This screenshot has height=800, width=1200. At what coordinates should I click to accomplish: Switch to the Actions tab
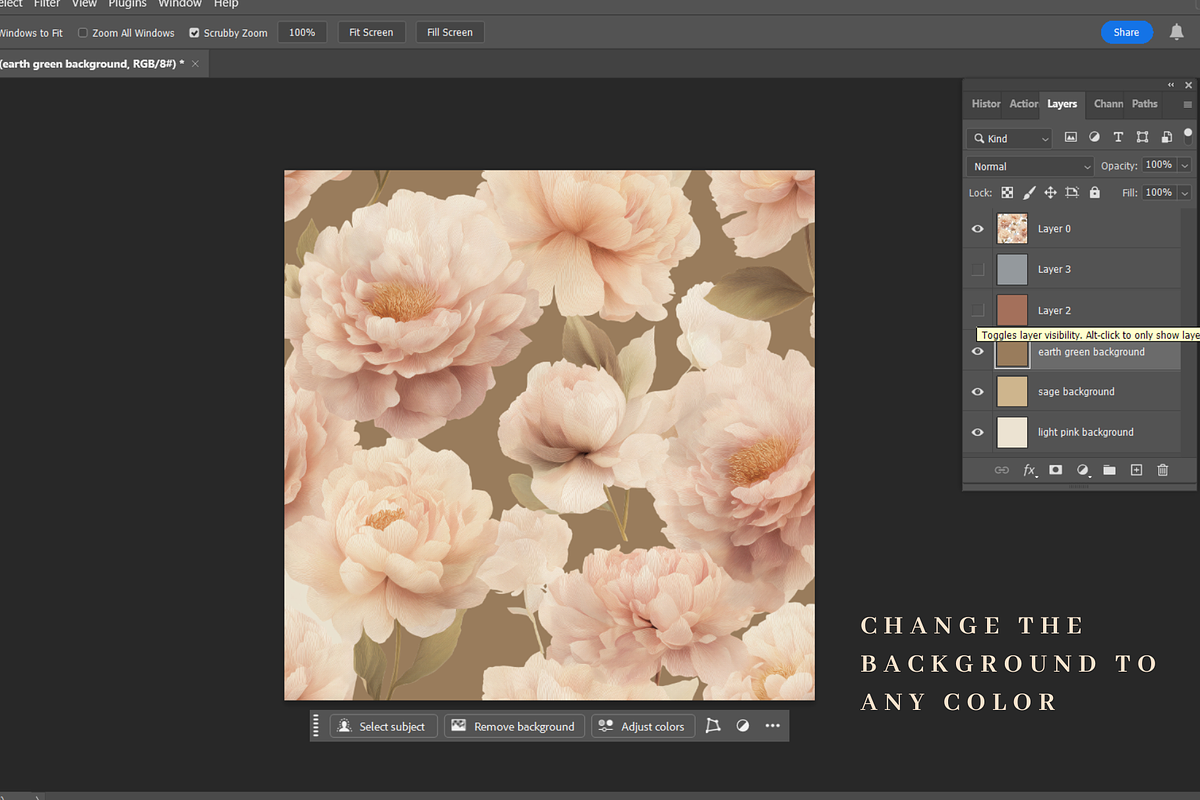point(1023,104)
